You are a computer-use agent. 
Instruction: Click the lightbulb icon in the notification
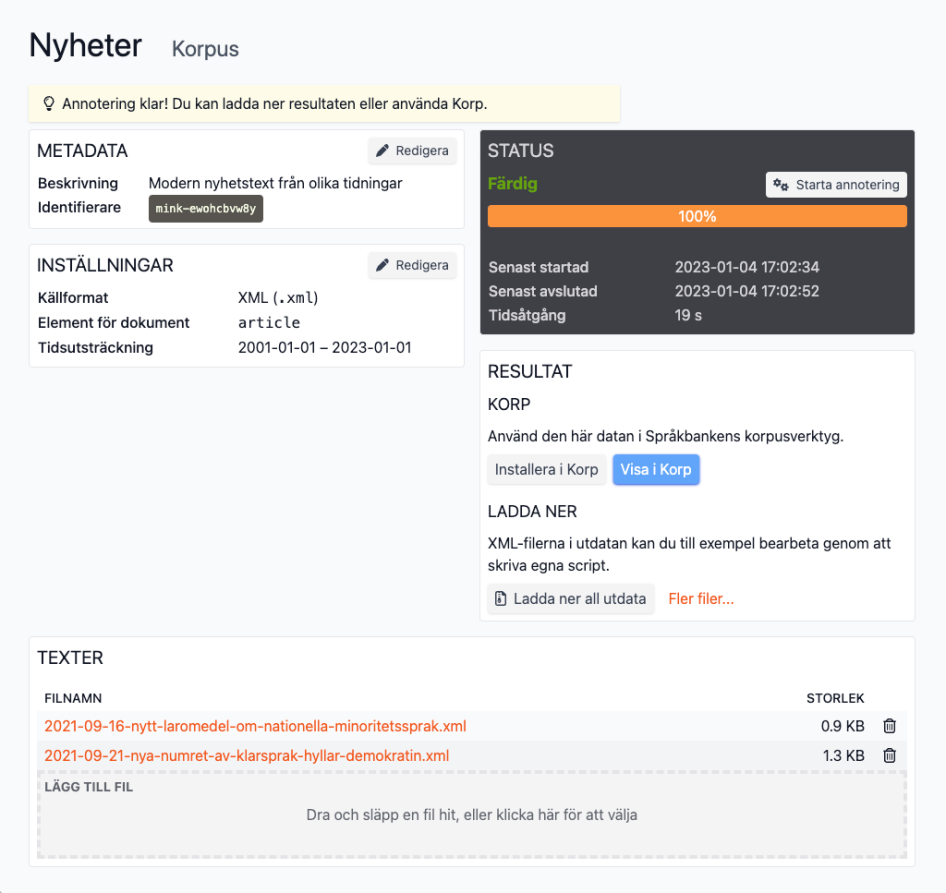(x=48, y=104)
